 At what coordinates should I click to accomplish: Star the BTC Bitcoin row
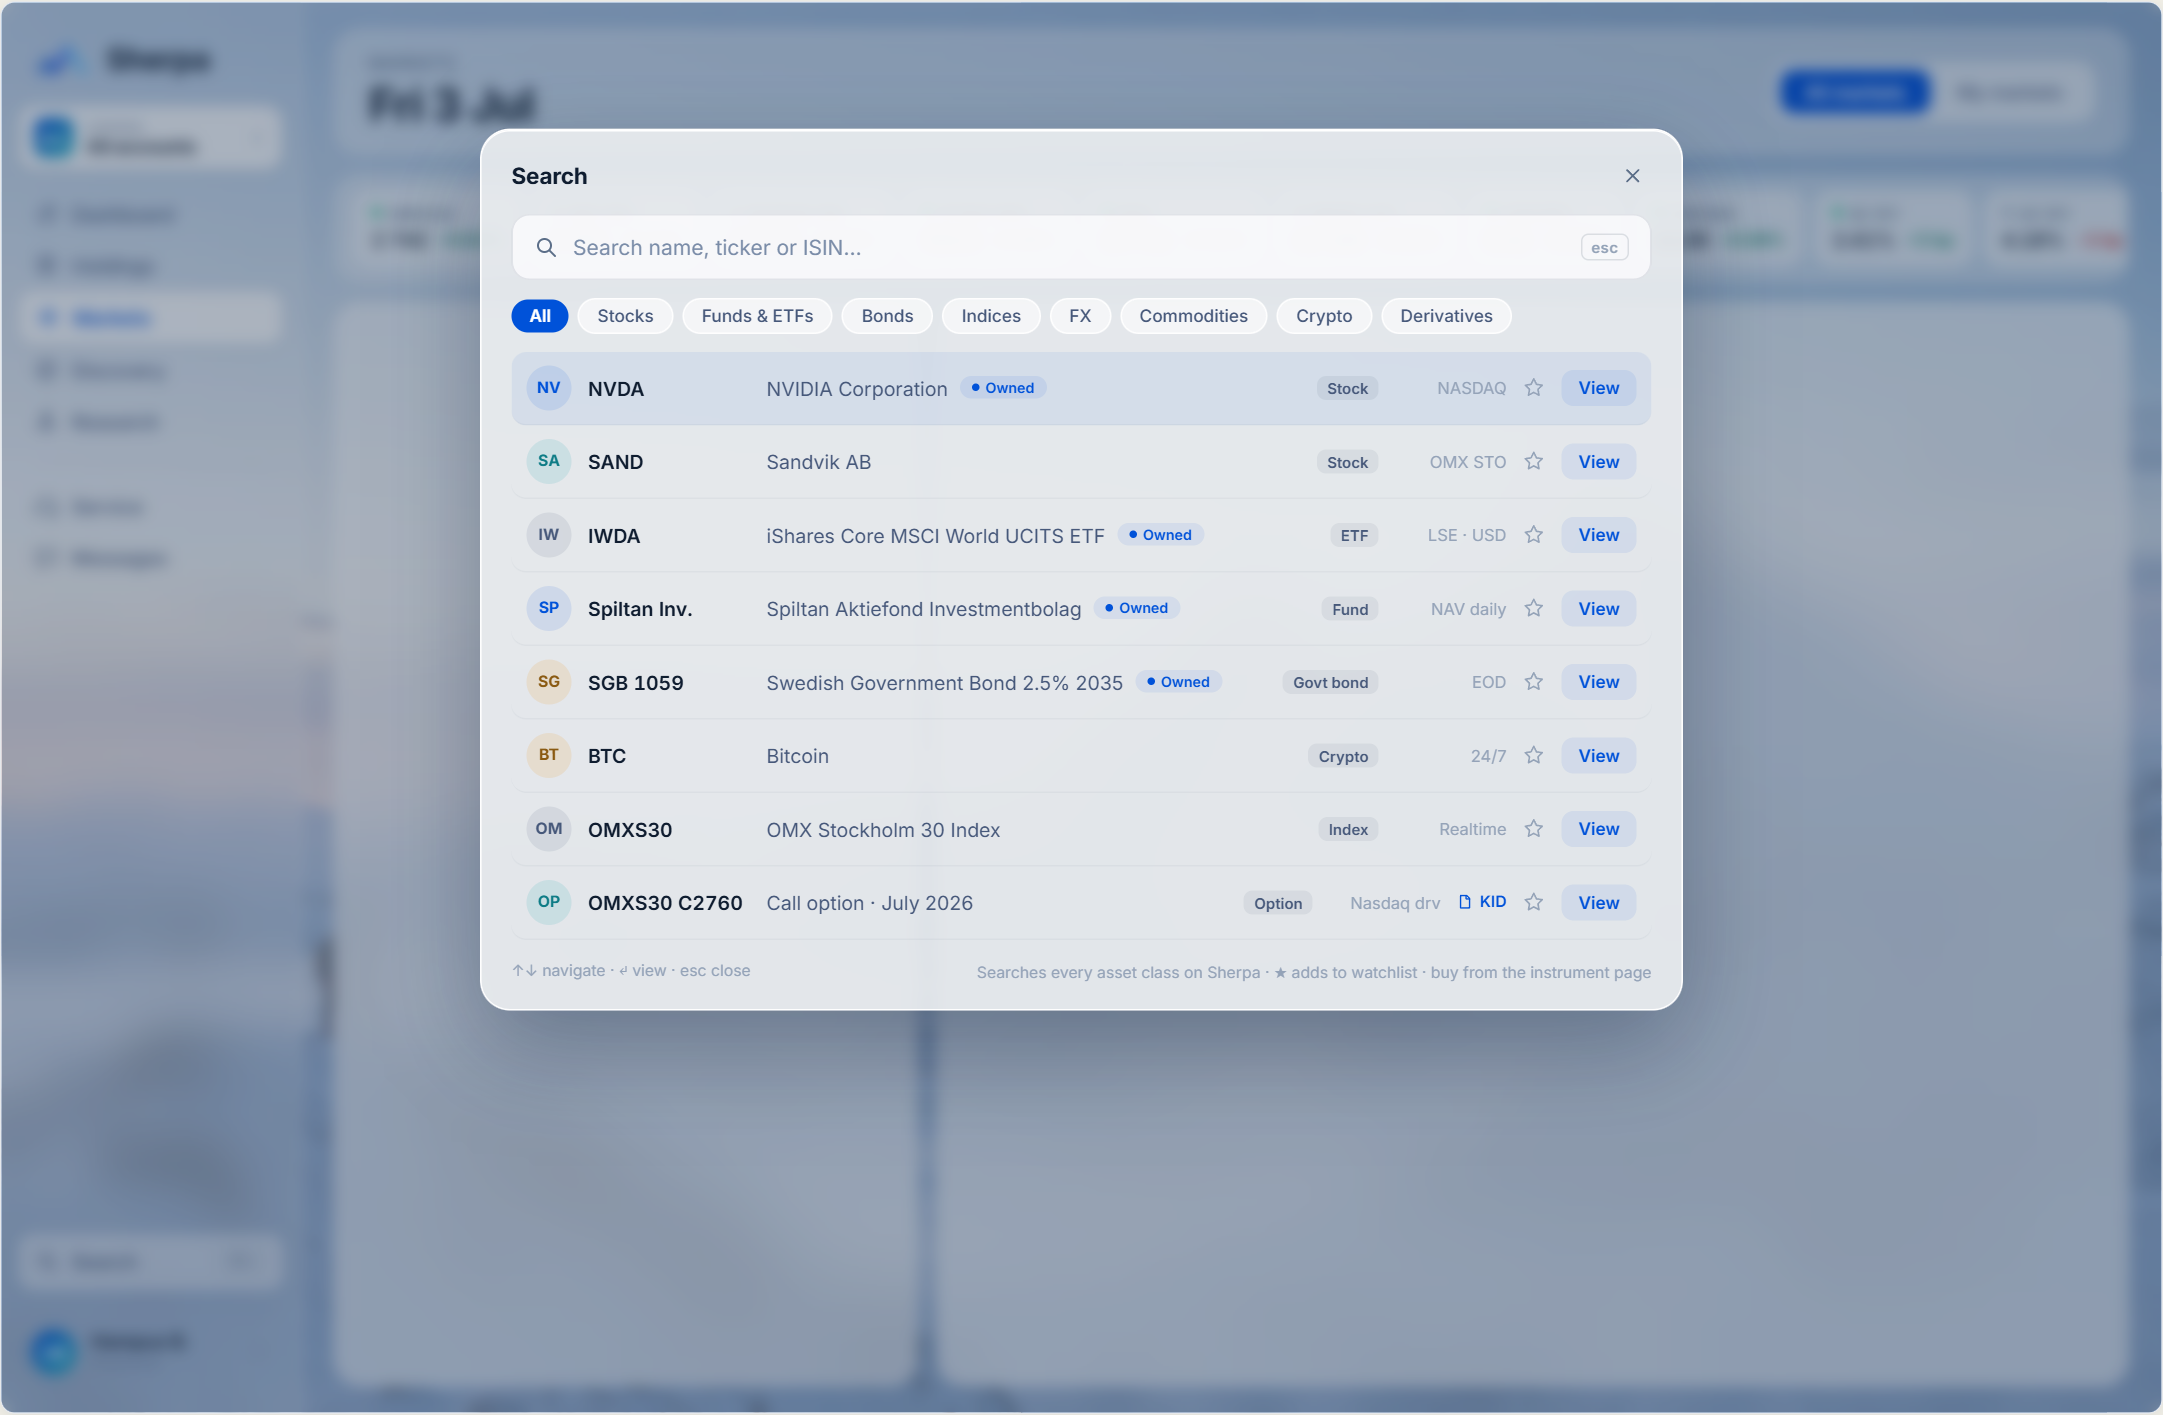click(1533, 755)
